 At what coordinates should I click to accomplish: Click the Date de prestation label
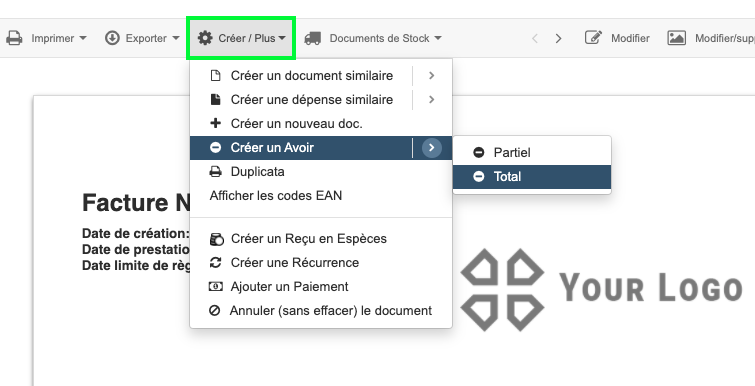[136, 249]
